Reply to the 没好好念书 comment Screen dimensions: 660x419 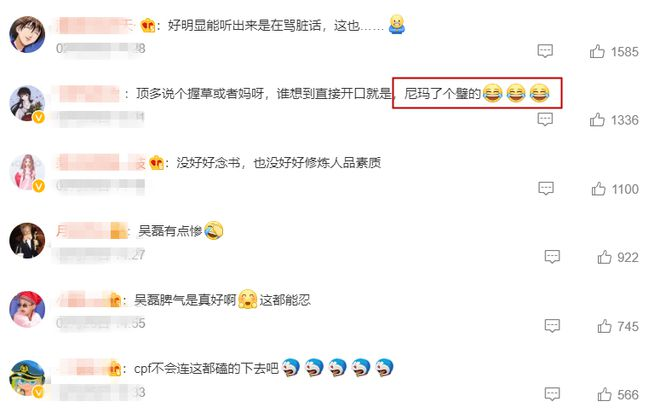click(546, 188)
